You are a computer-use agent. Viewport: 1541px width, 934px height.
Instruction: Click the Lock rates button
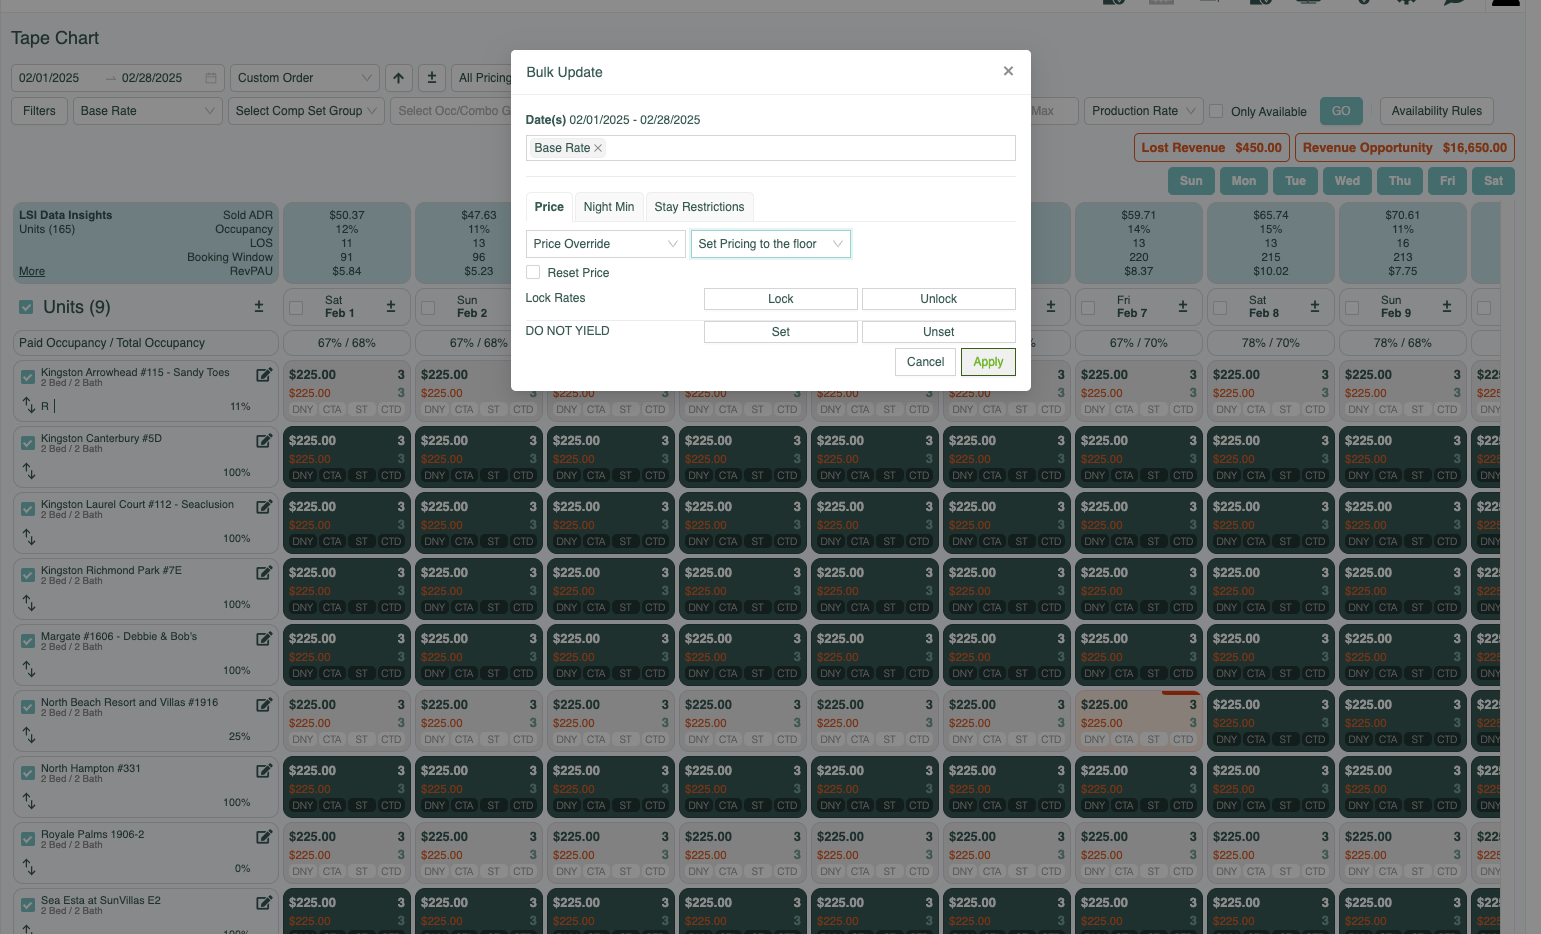(x=781, y=299)
